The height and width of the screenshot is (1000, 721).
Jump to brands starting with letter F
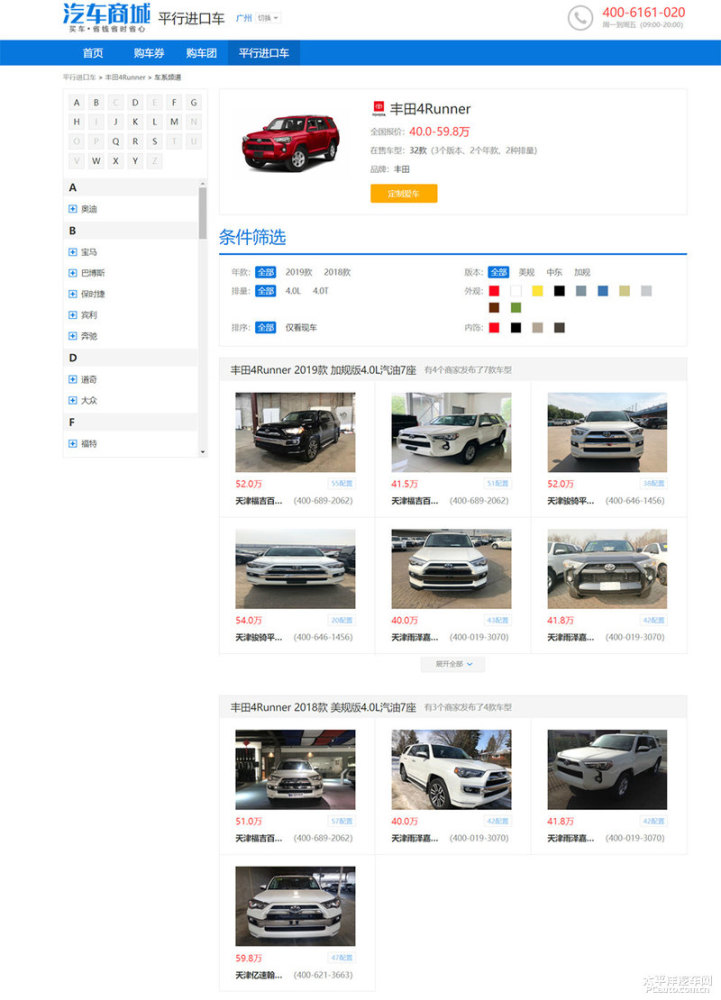click(x=174, y=102)
